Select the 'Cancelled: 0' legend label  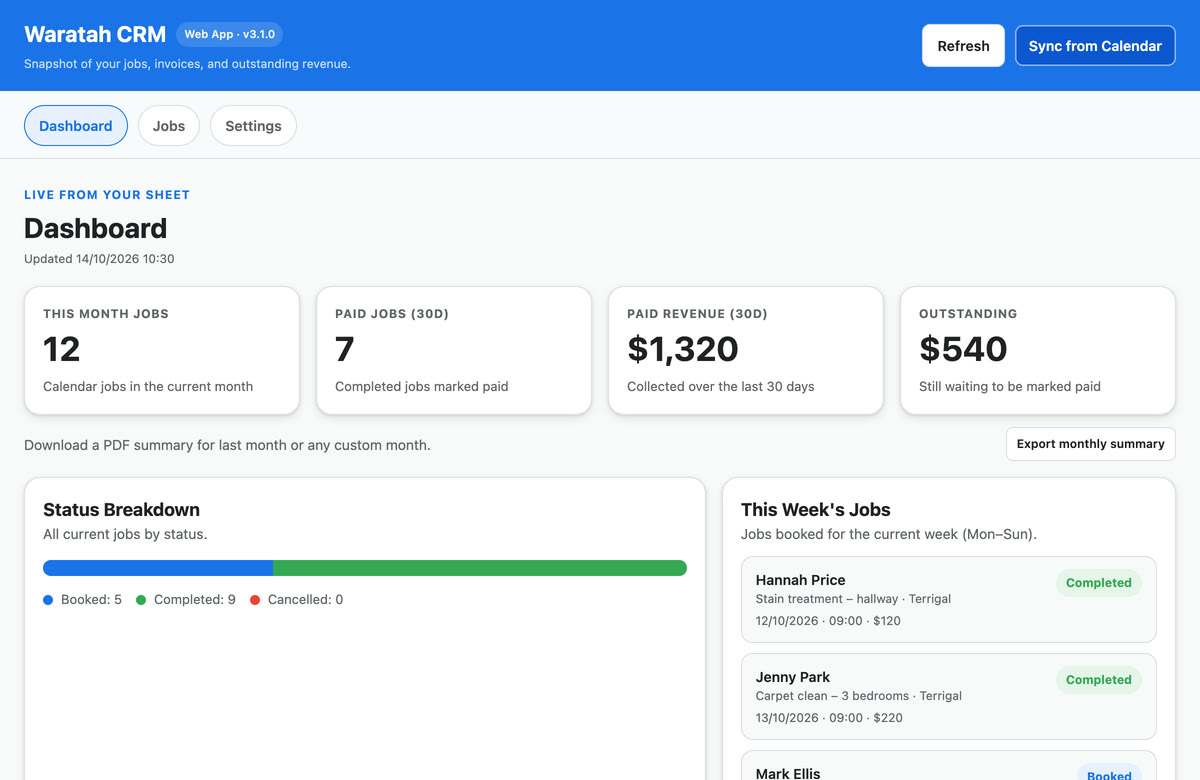tap(305, 600)
